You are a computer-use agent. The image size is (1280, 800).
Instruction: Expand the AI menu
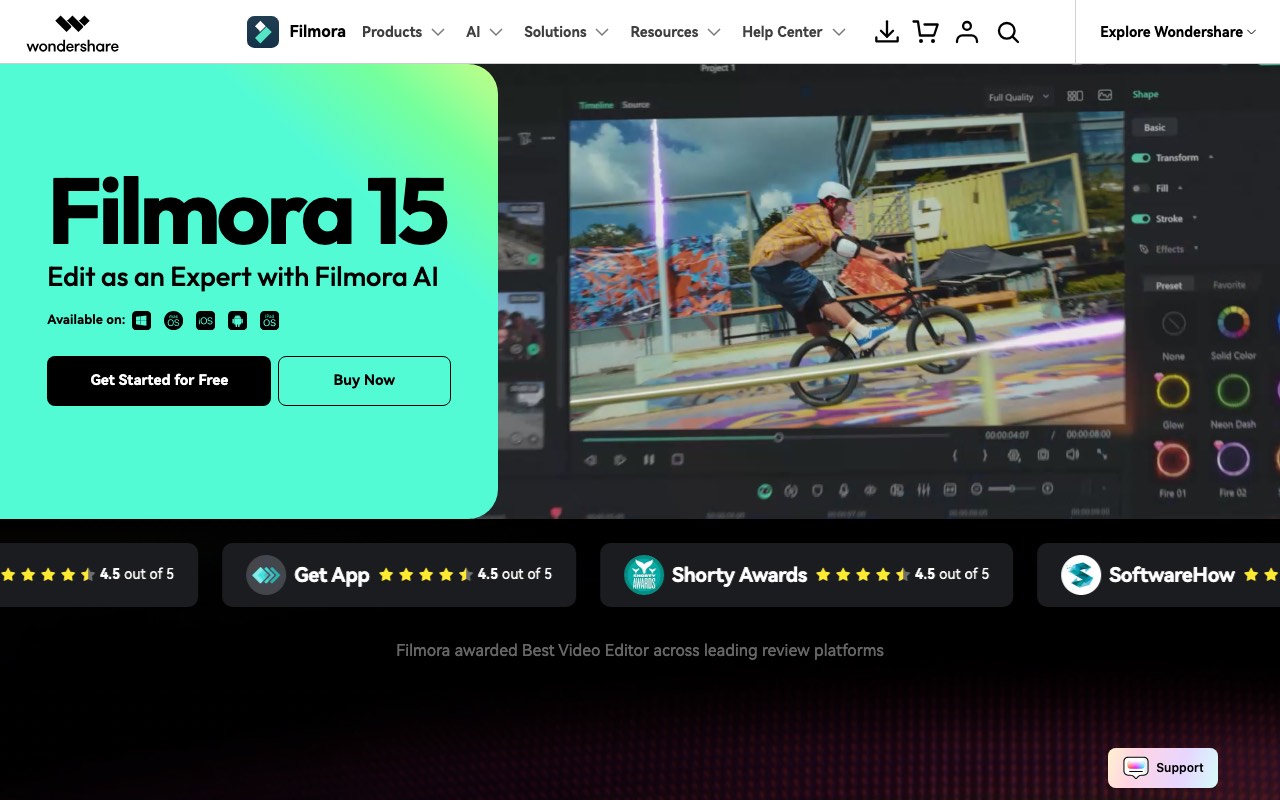click(484, 32)
